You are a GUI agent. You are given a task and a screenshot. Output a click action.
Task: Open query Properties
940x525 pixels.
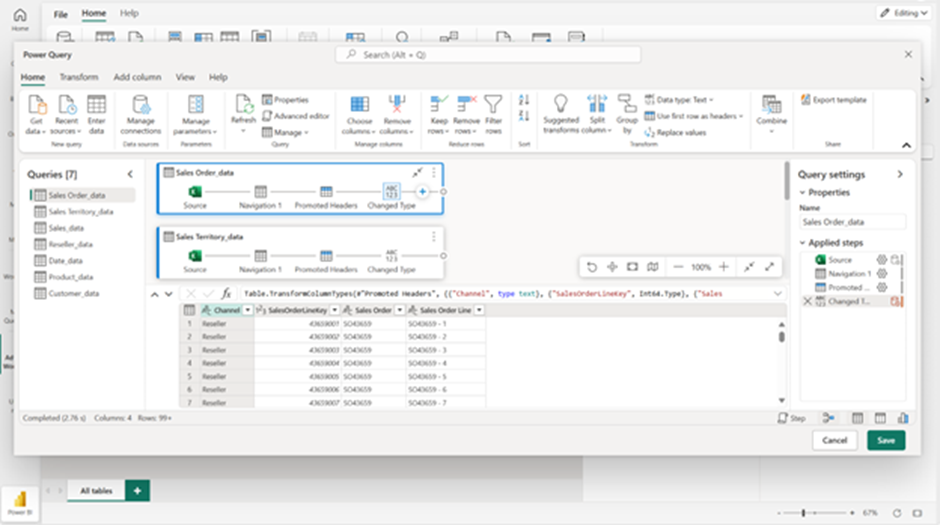(x=285, y=99)
